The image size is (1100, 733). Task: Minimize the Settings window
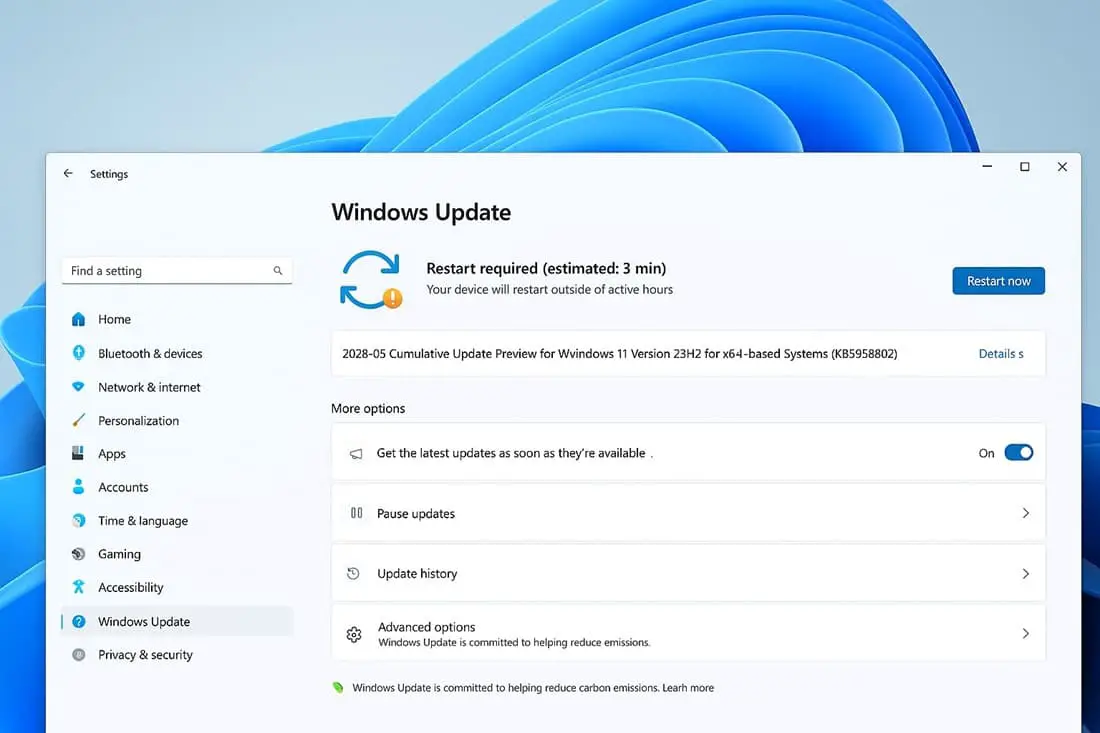[987, 167]
